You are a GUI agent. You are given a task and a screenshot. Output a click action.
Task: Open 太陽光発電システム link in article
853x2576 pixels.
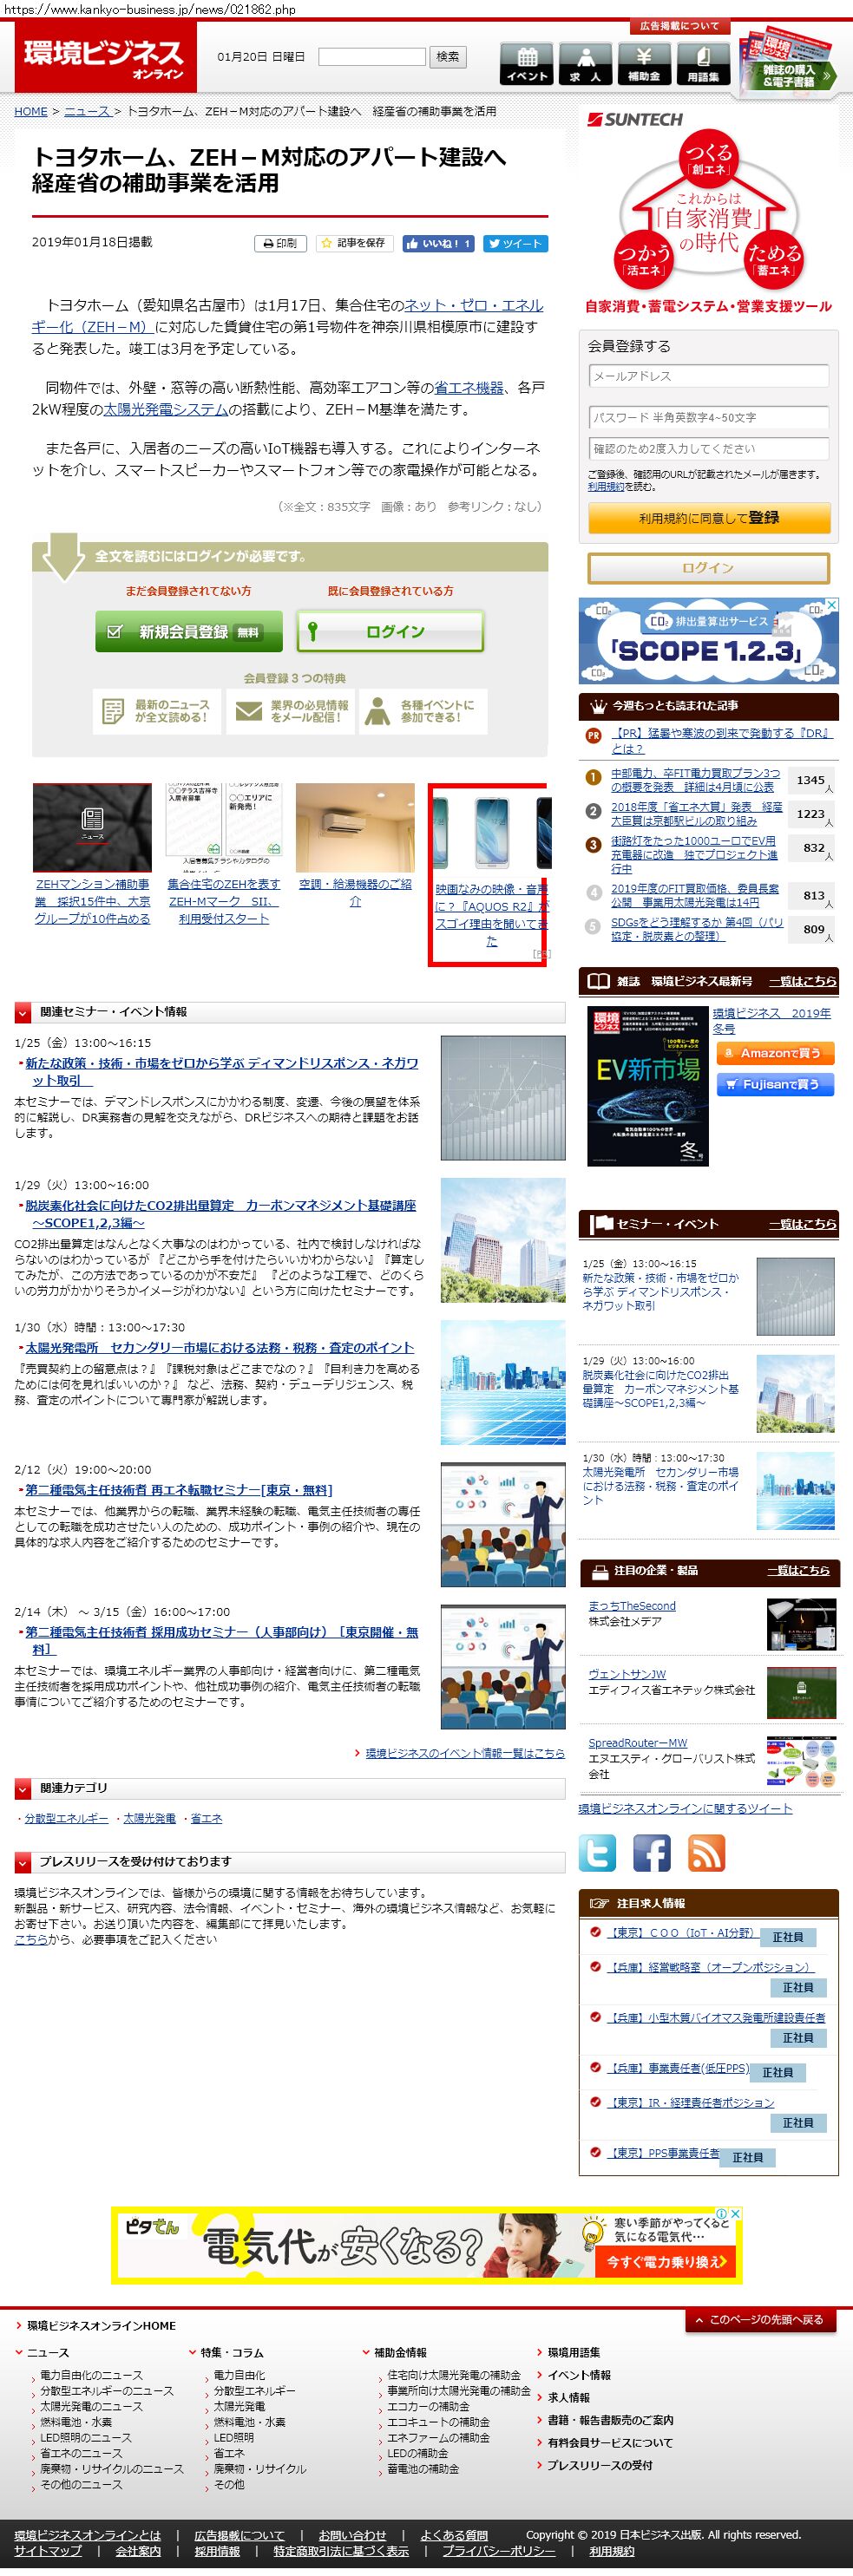tap(165, 409)
